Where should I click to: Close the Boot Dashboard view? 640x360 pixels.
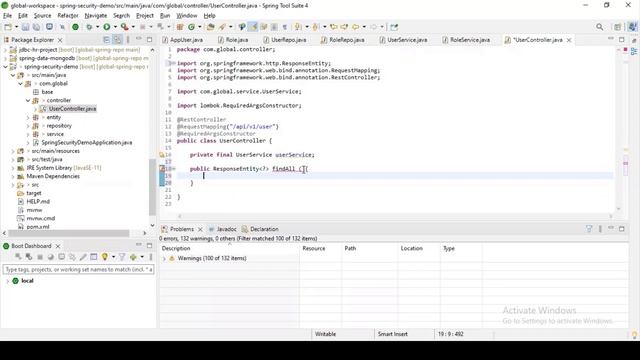[58, 246]
